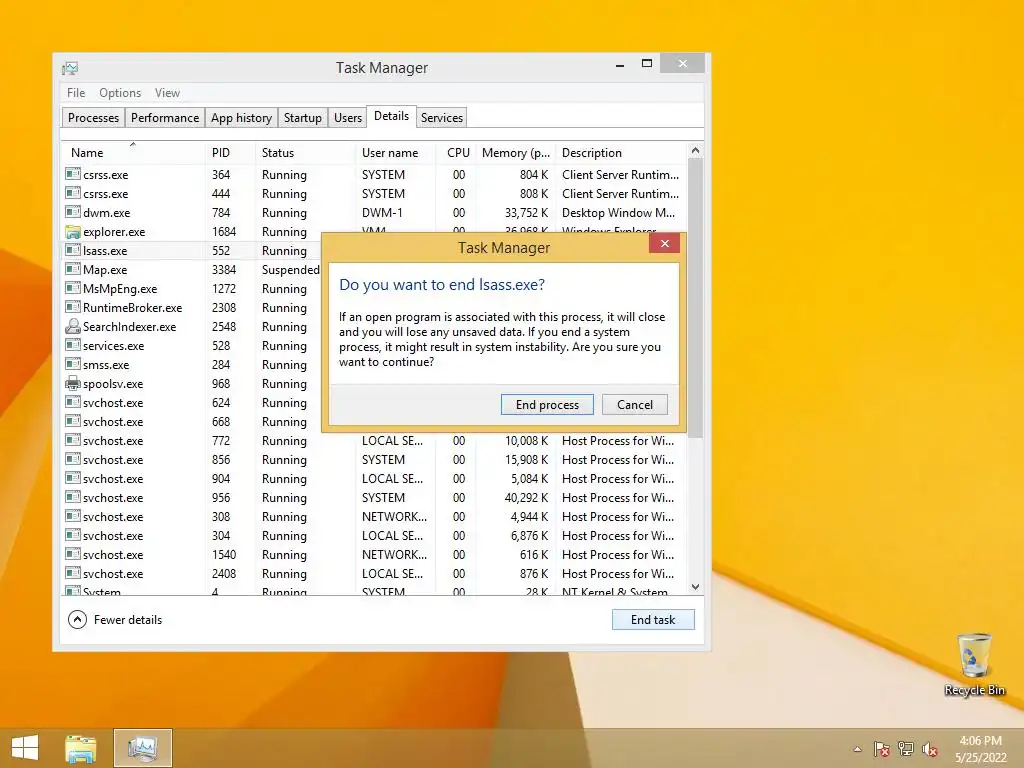Sort by the Status column header
The image size is (1024, 768).
click(304, 153)
